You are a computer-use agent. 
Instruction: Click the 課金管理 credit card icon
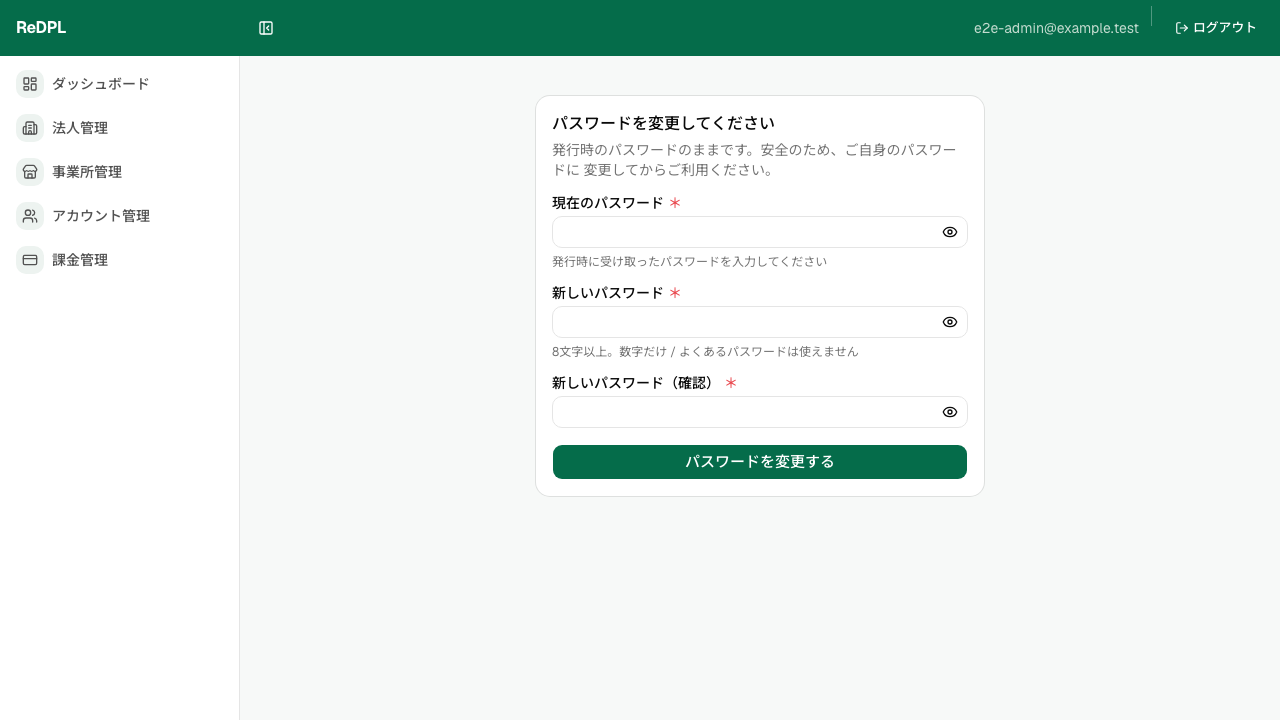click(30, 260)
